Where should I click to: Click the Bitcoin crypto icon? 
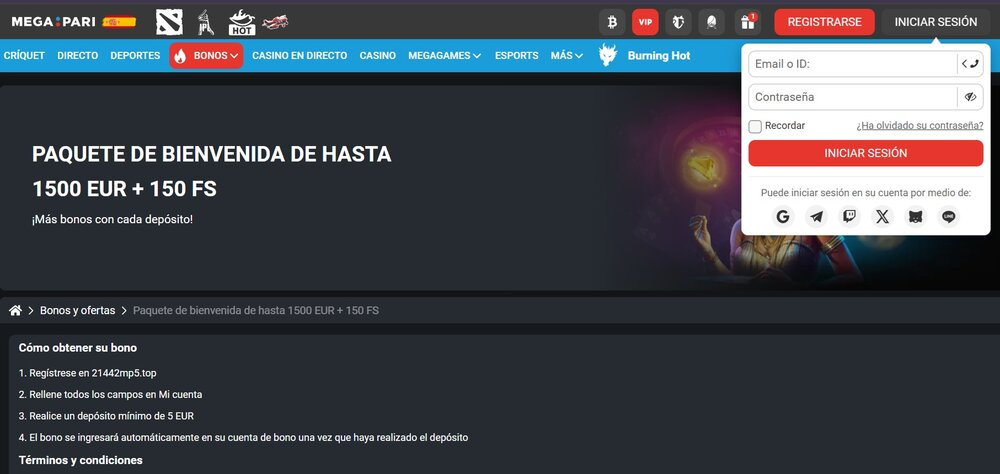click(x=612, y=22)
